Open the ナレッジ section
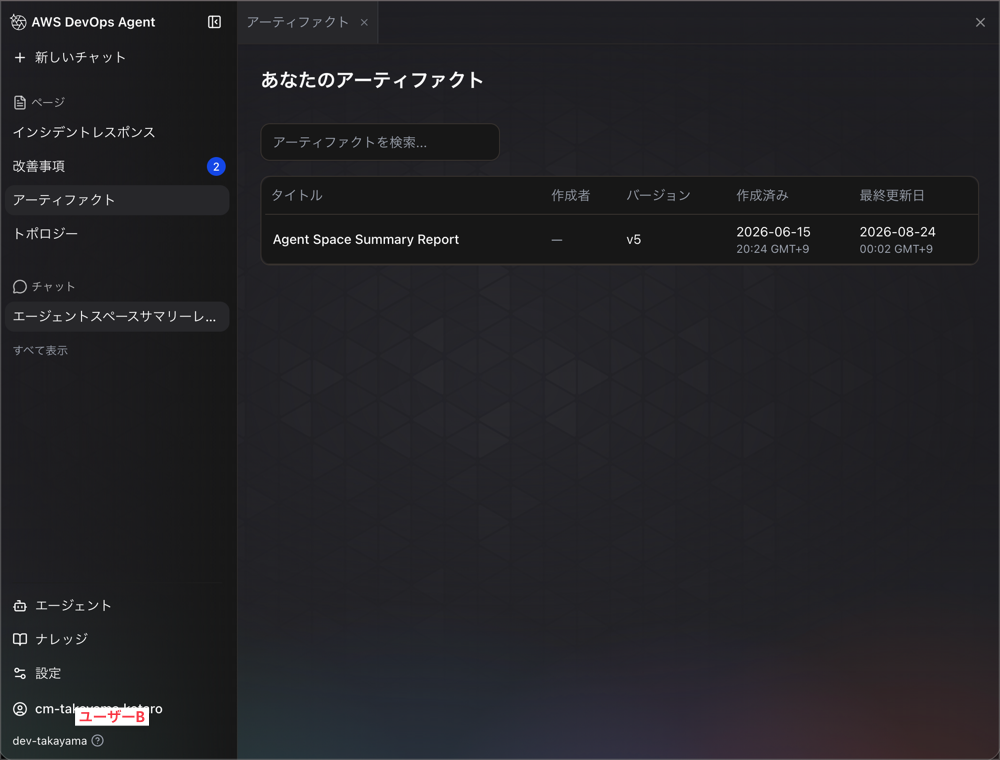The image size is (1000, 760). click(61, 639)
